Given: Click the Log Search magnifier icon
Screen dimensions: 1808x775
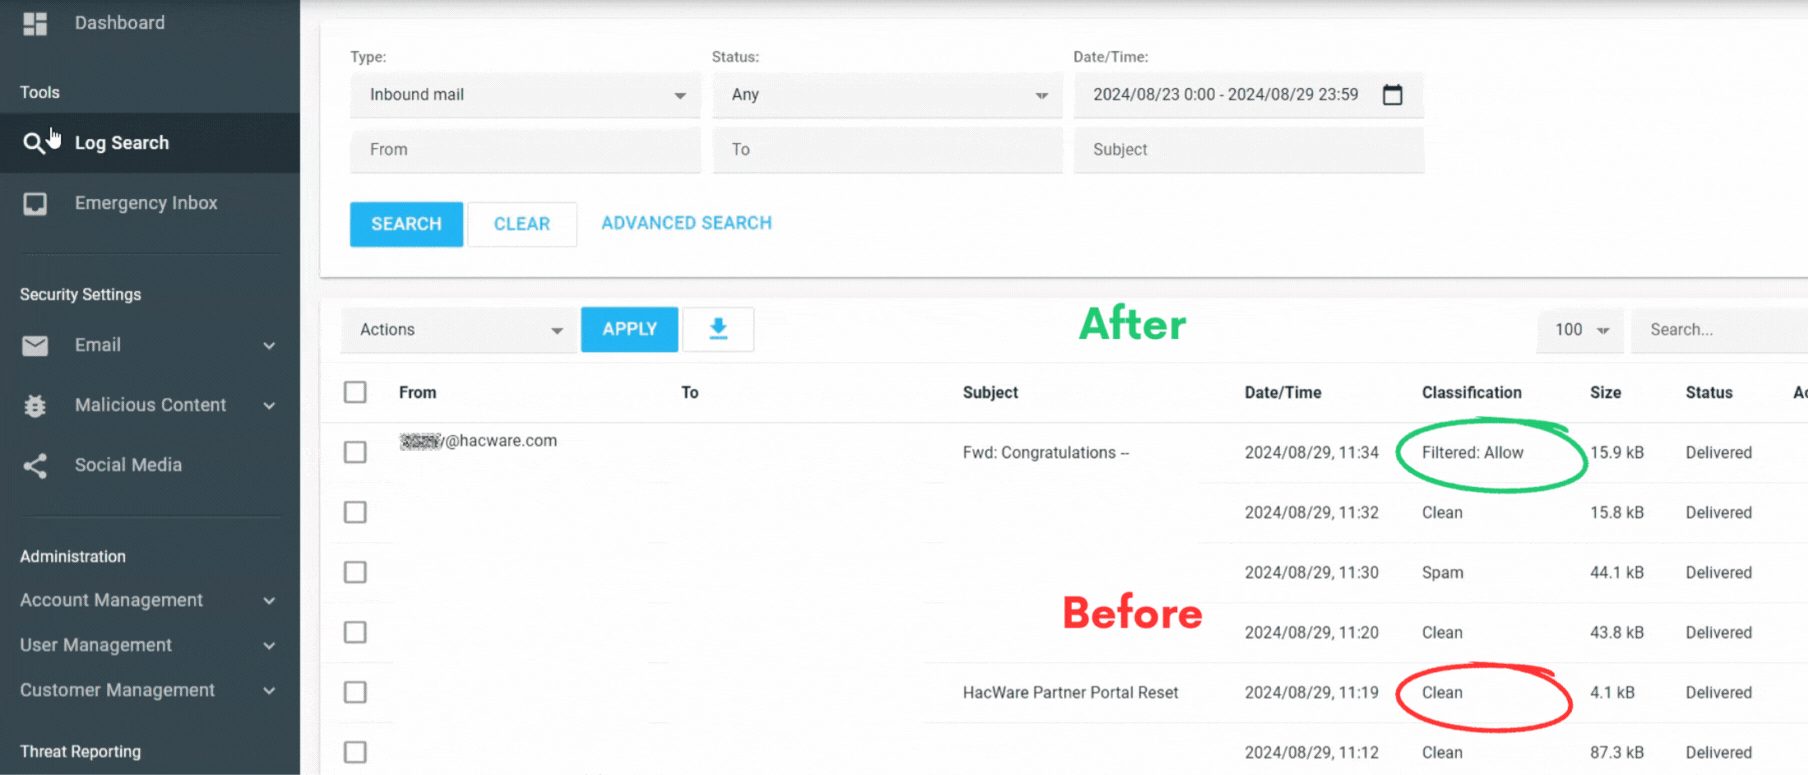Looking at the screenshot, I should [34, 143].
